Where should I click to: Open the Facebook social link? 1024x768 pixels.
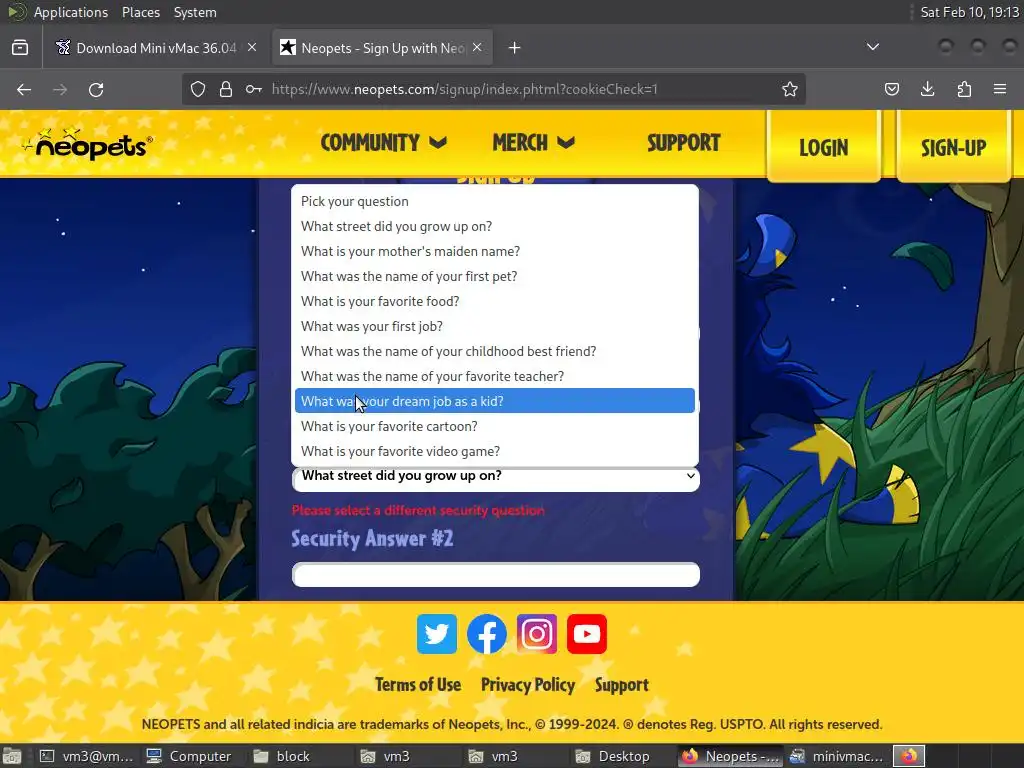[487, 633]
